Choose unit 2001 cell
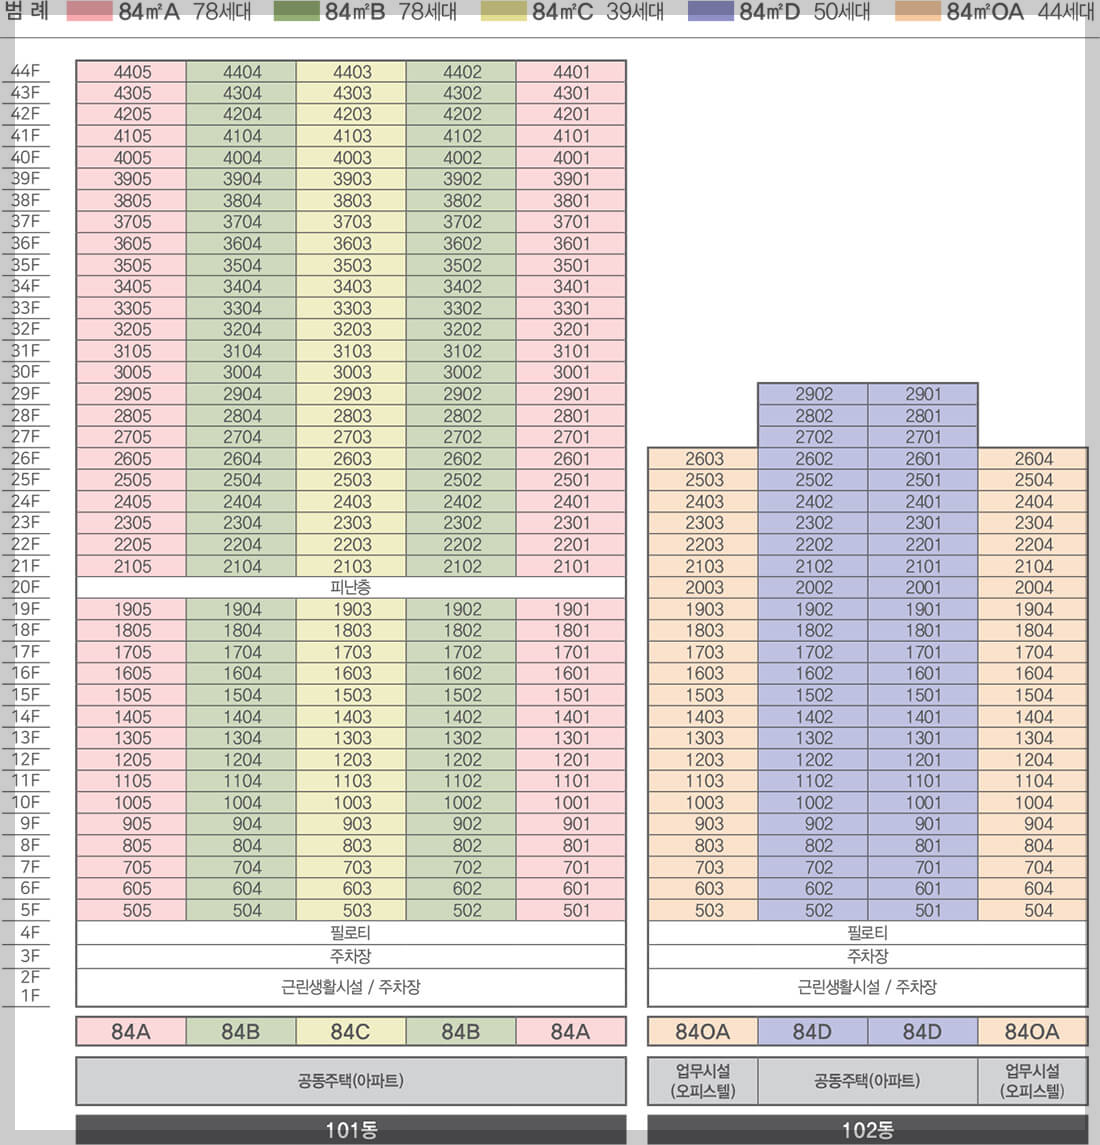1100x1145 pixels. [923, 587]
